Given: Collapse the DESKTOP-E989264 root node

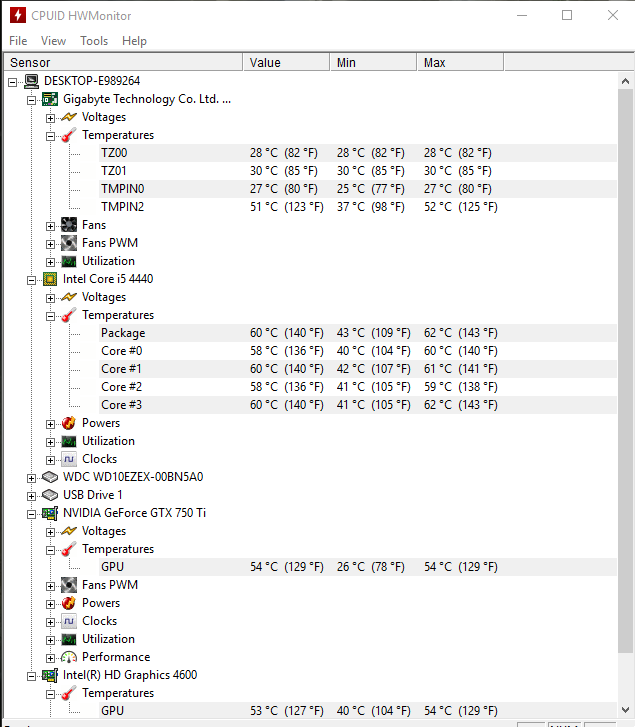Looking at the screenshot, I should point(13,83).
